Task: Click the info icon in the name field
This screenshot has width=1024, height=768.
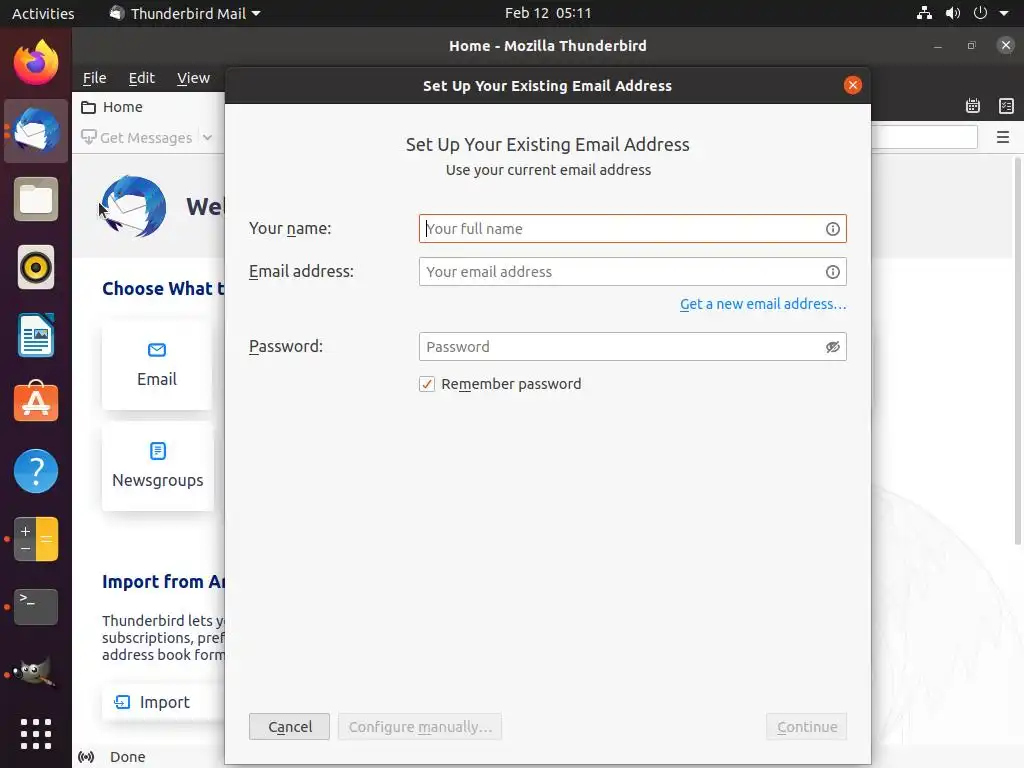Action: tap(833, 229)
